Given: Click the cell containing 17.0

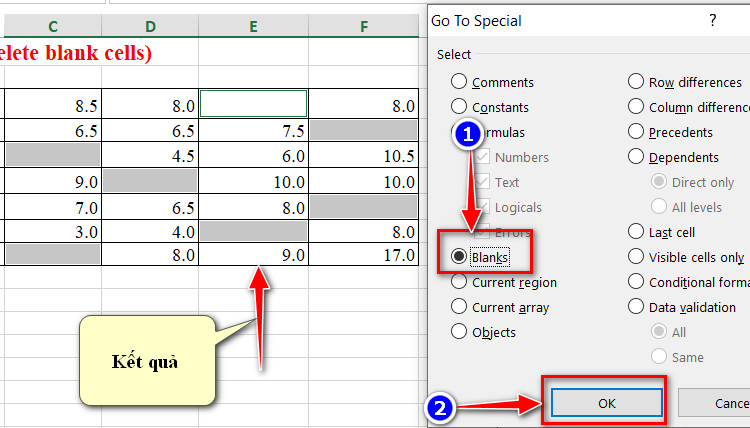Looking at the screenshot, I should (364, 254).
